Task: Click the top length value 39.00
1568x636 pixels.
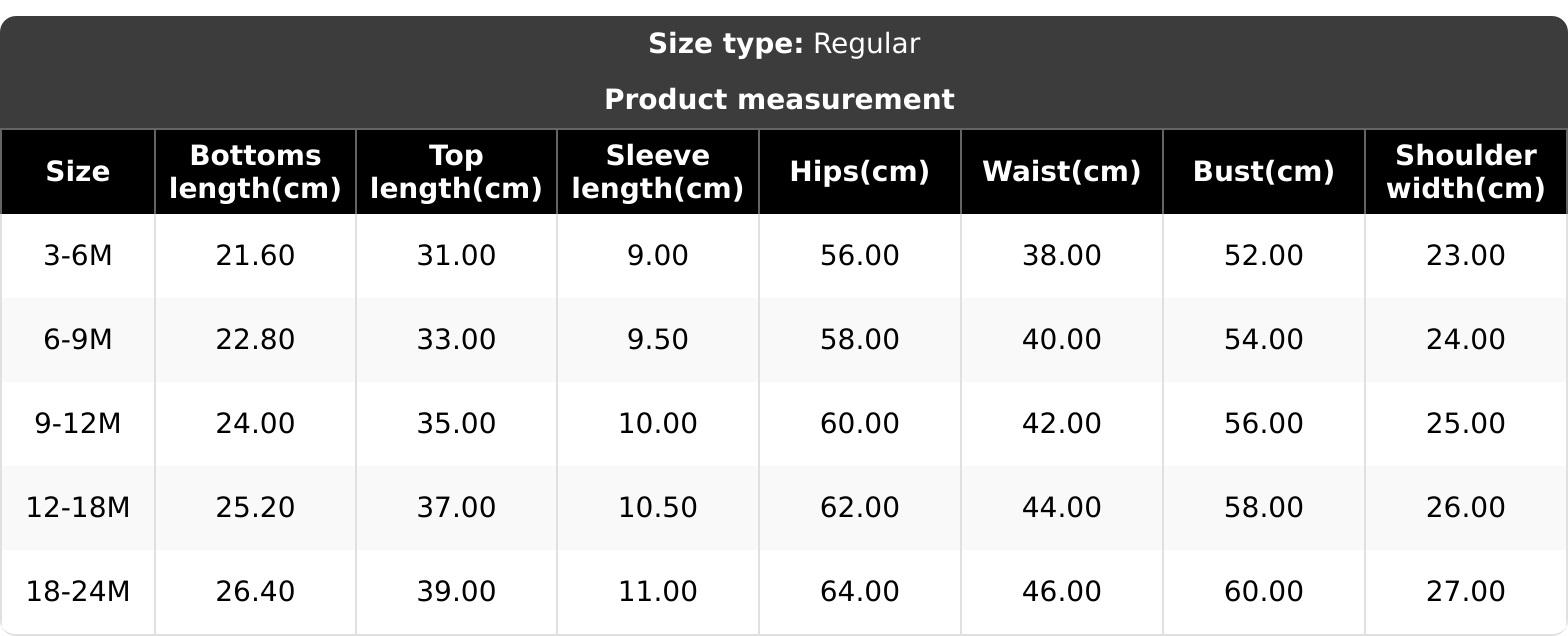Action: point(456,592)
